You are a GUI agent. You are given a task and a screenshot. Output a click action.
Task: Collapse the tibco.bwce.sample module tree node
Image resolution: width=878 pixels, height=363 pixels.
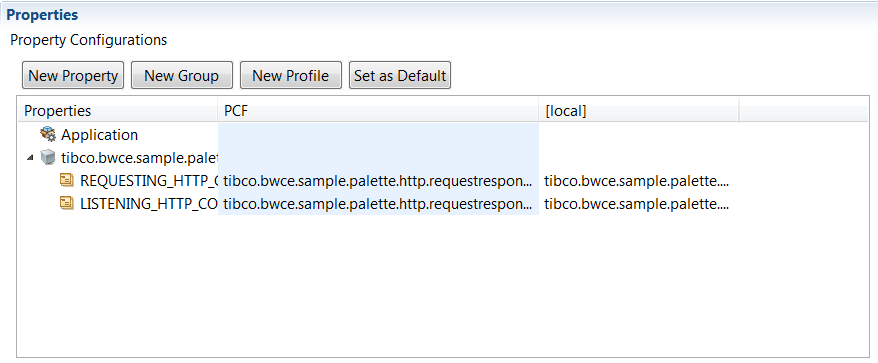pyautogui.click(x=30, y=159)
